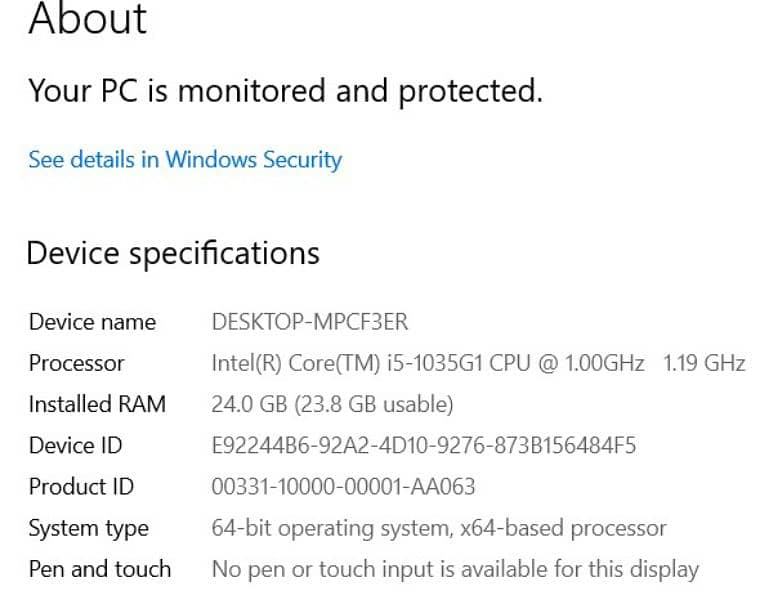The height and width of the screenshot is (600, 769).
Task: Click the Device name label
Action: point(92,322)
